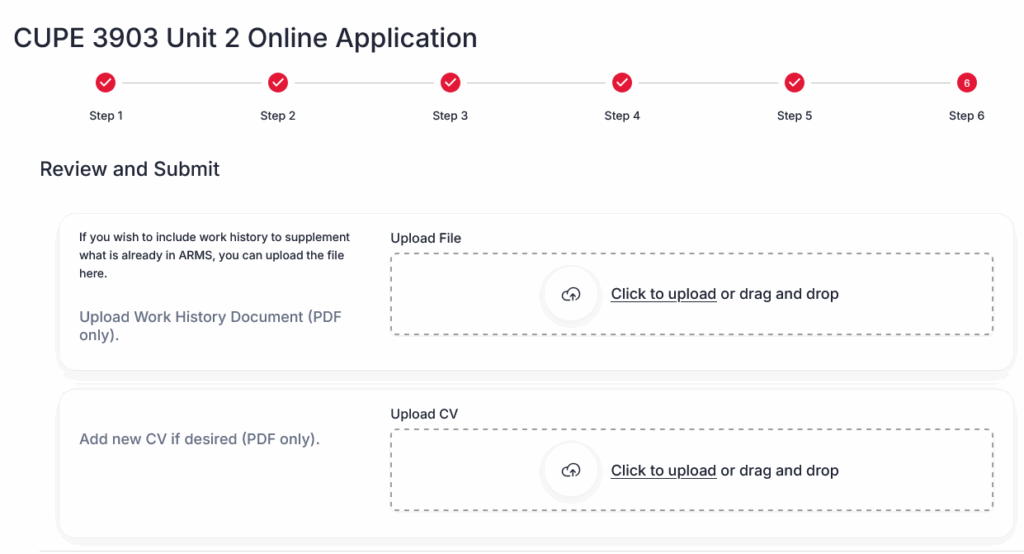Click the ARMS work history instruction paragraph
This screenshot has width=1024, height=554.
click(x=214, y=255)
